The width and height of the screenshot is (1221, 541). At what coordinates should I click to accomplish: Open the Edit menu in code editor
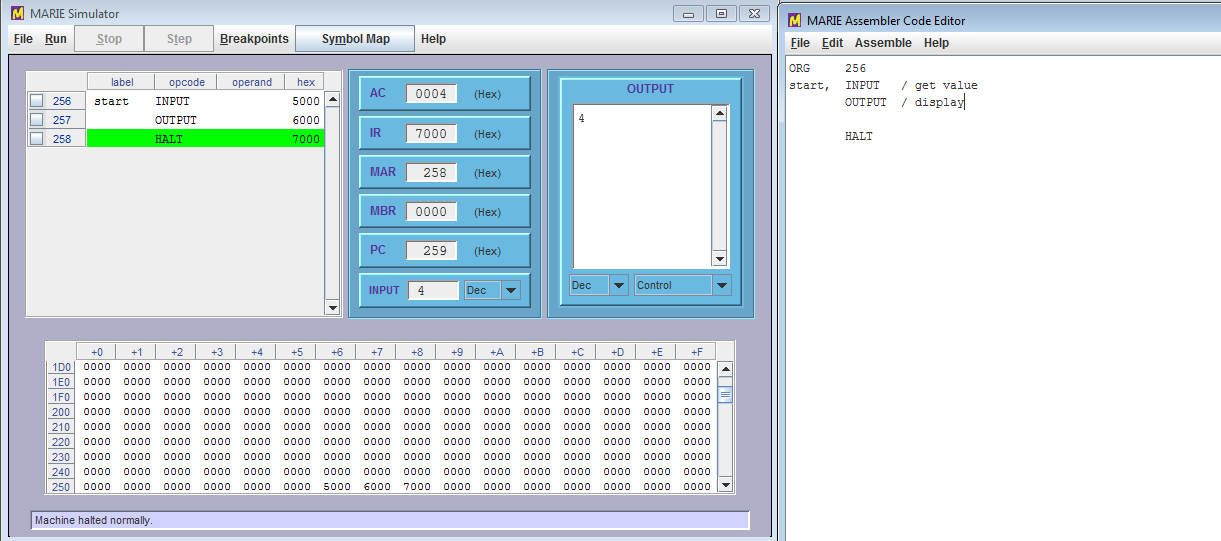coord(832,43)
